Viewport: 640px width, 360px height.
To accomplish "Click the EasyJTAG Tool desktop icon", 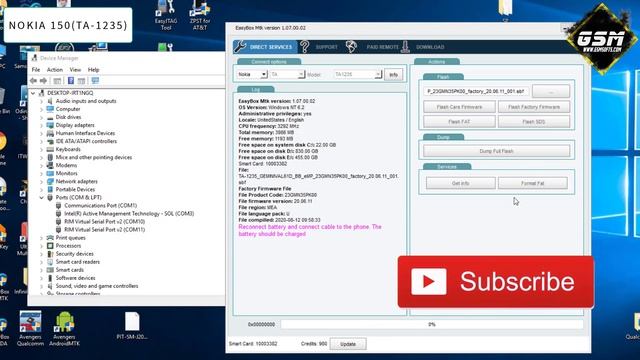I will click(x=166, y=16).
